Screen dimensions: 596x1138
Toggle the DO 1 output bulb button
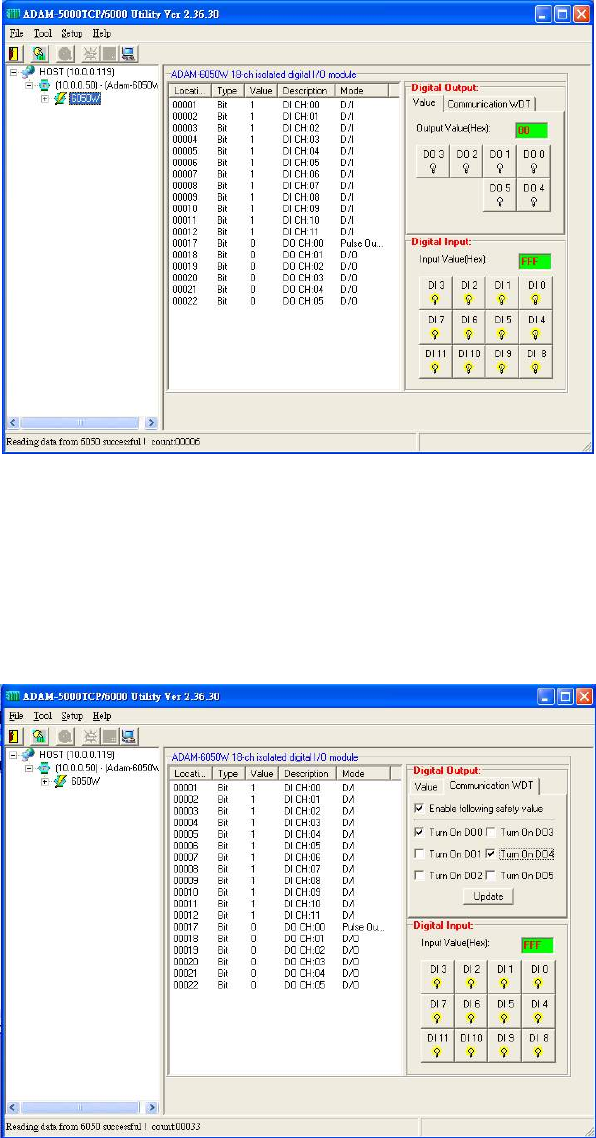500,160
